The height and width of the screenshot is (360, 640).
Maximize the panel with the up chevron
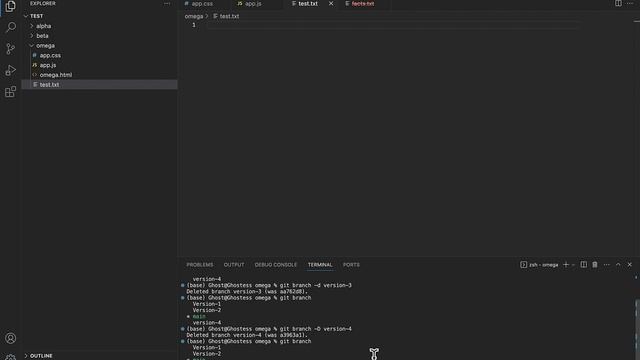tap(618, 265)
